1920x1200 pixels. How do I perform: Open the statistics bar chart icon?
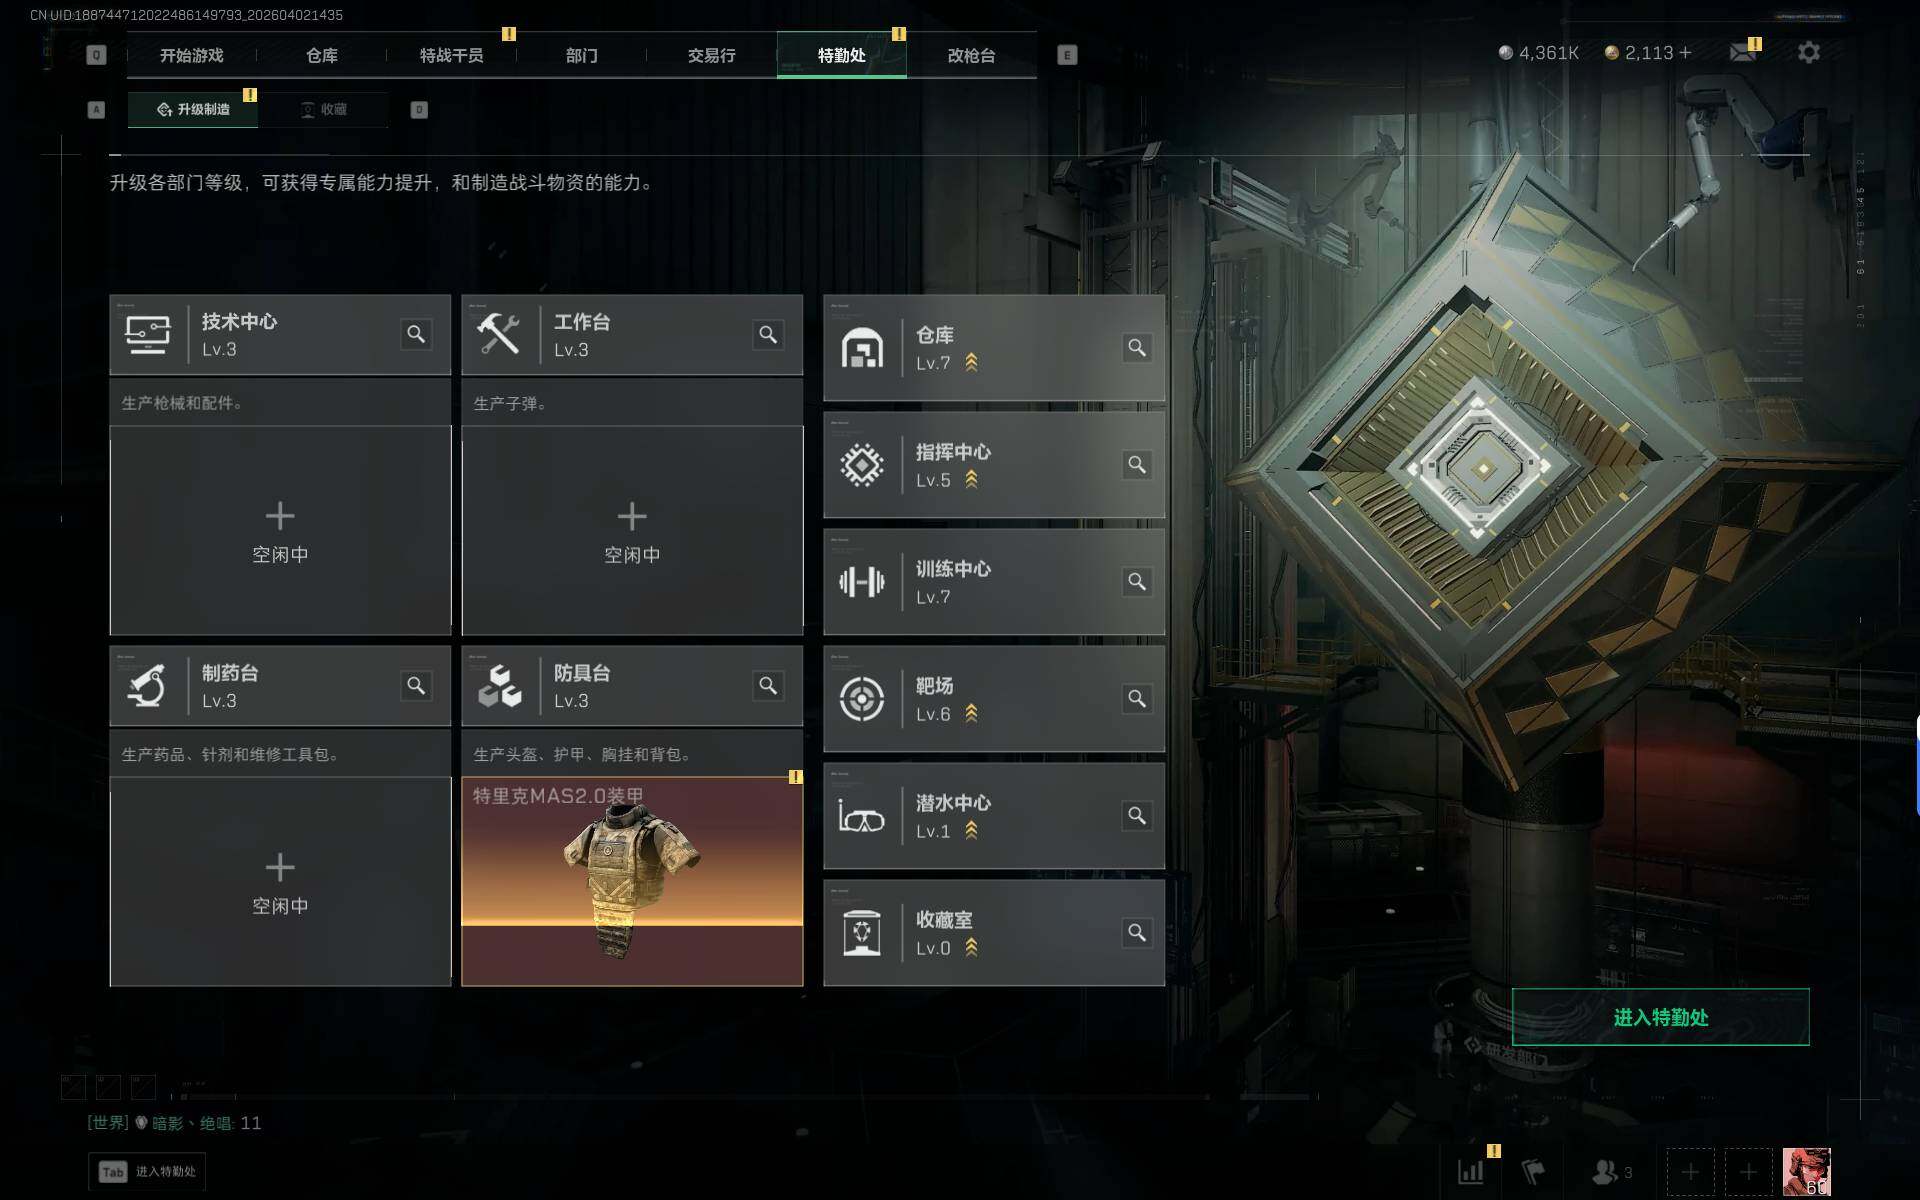pyautogui.click(x=1471, y=1171)
